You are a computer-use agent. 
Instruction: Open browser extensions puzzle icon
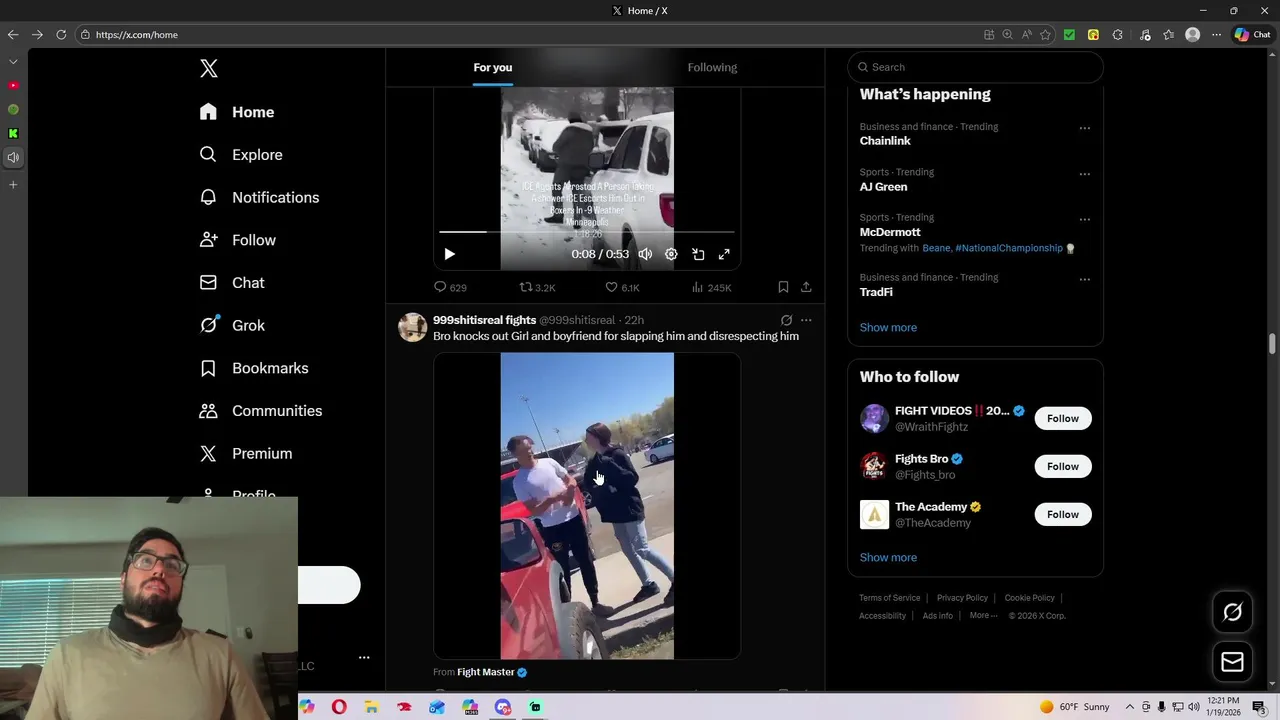[1117, 34]
